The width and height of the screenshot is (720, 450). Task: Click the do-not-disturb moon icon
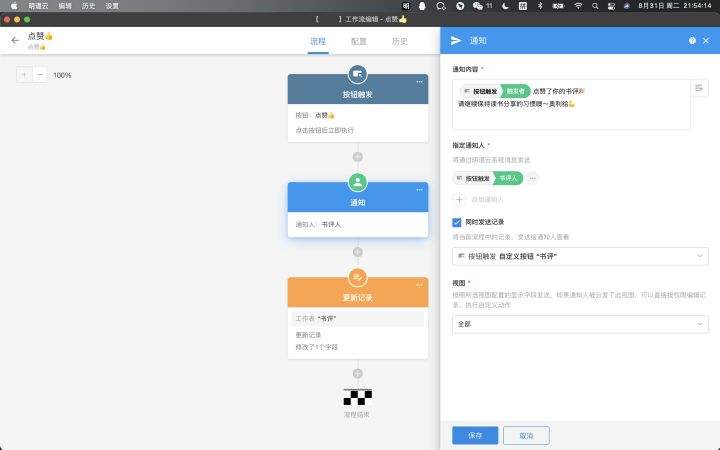(x=505, y=6)
